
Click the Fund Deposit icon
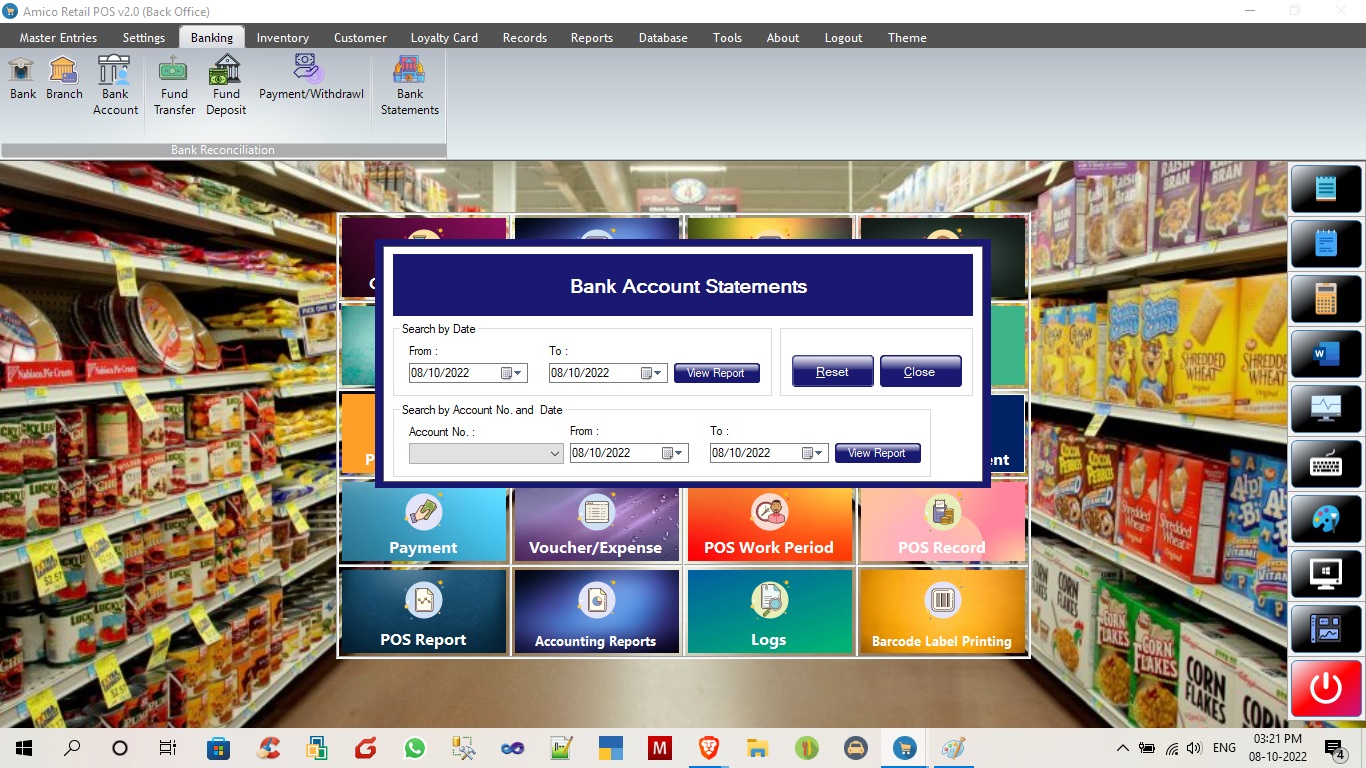pos(226,84)
